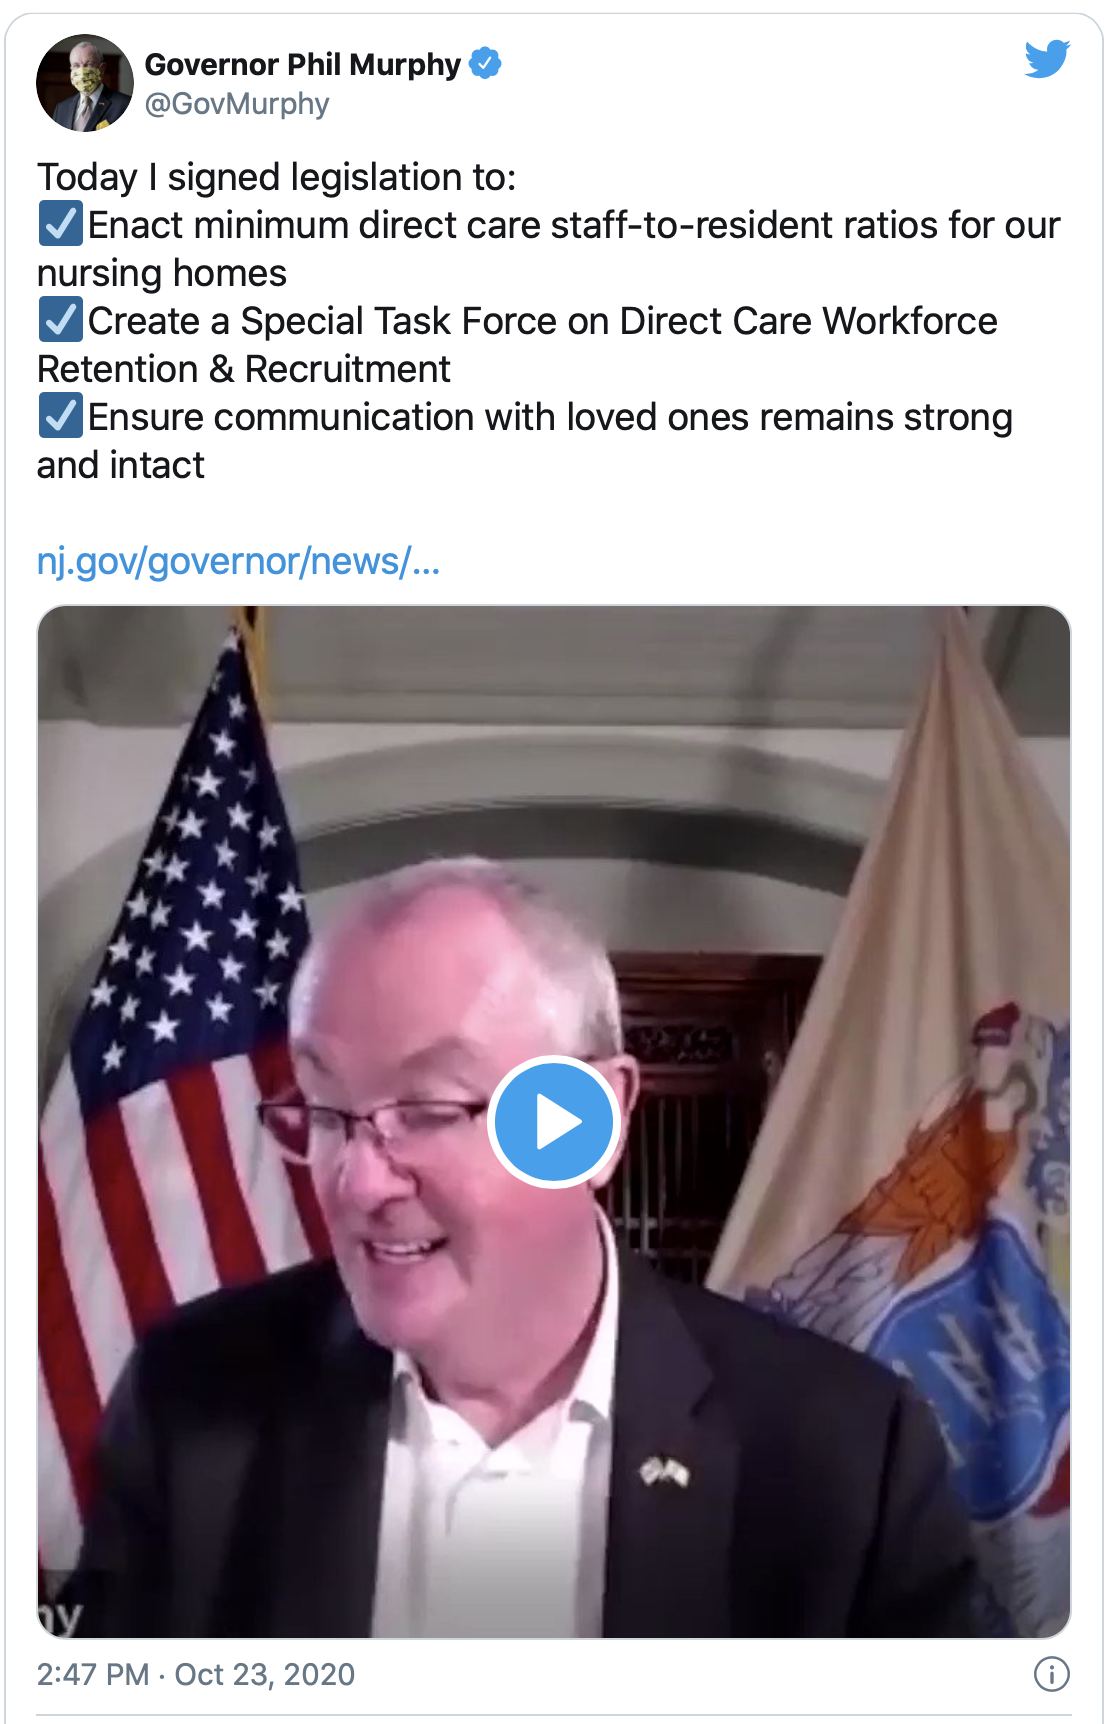Open the 2:47 PM Oct 23, 2020 timestamp
This screenshot has width=1114, height=1724.
[x=196, y=1674]
